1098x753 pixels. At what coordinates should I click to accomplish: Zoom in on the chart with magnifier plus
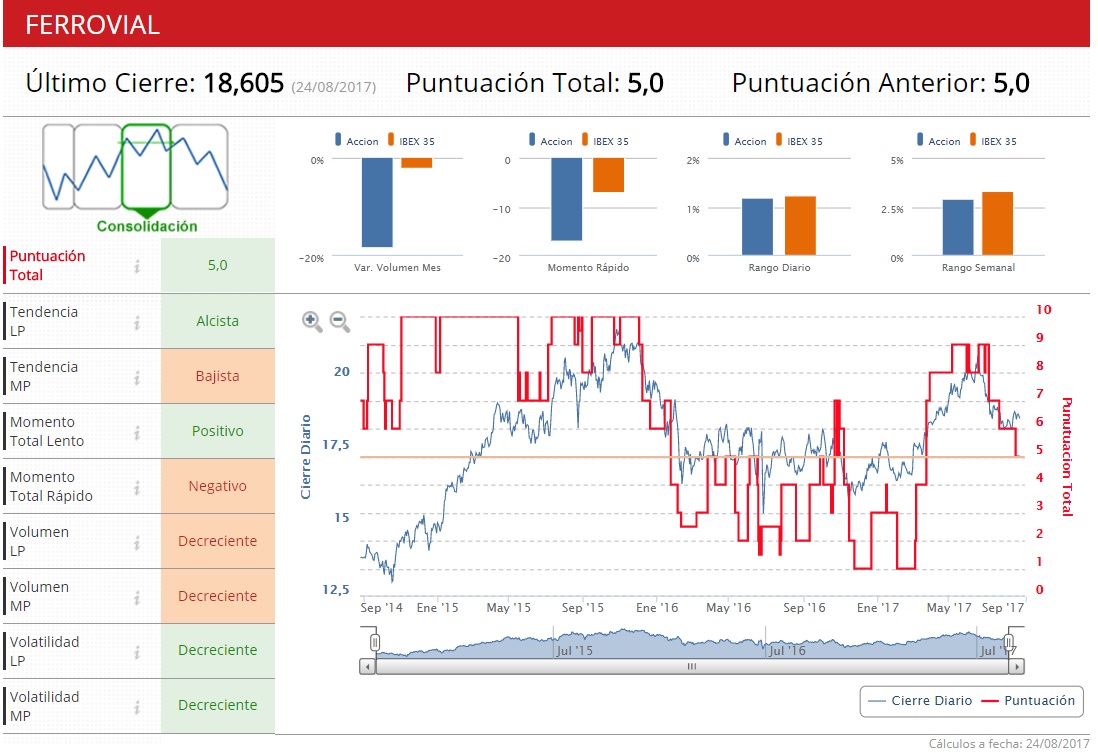[312, 322]
